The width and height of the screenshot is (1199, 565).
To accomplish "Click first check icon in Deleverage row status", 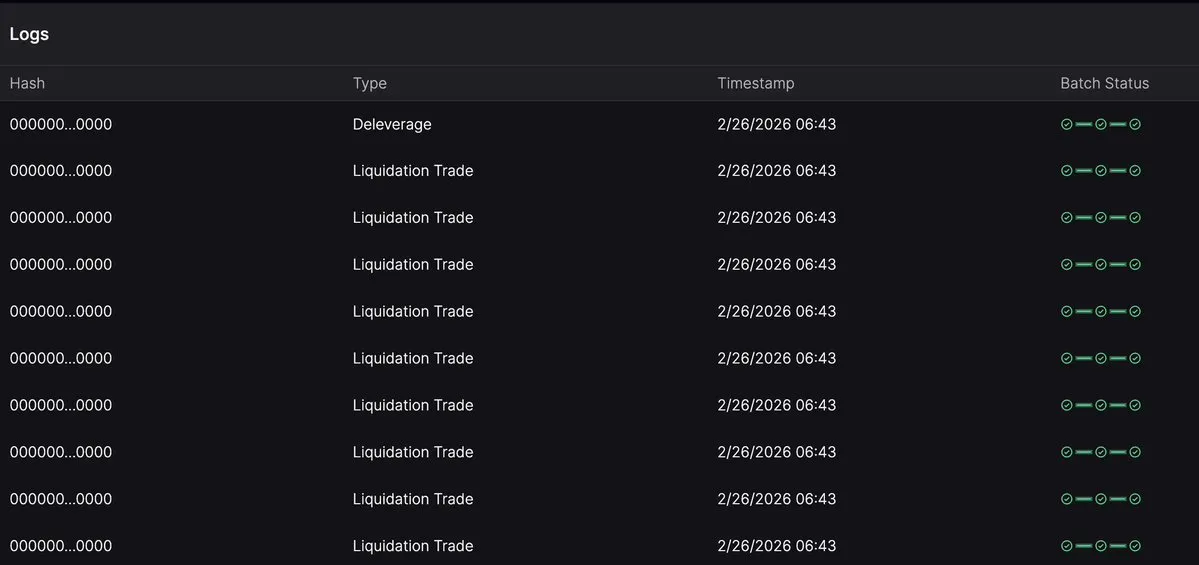I will (x=1067, y=125).
